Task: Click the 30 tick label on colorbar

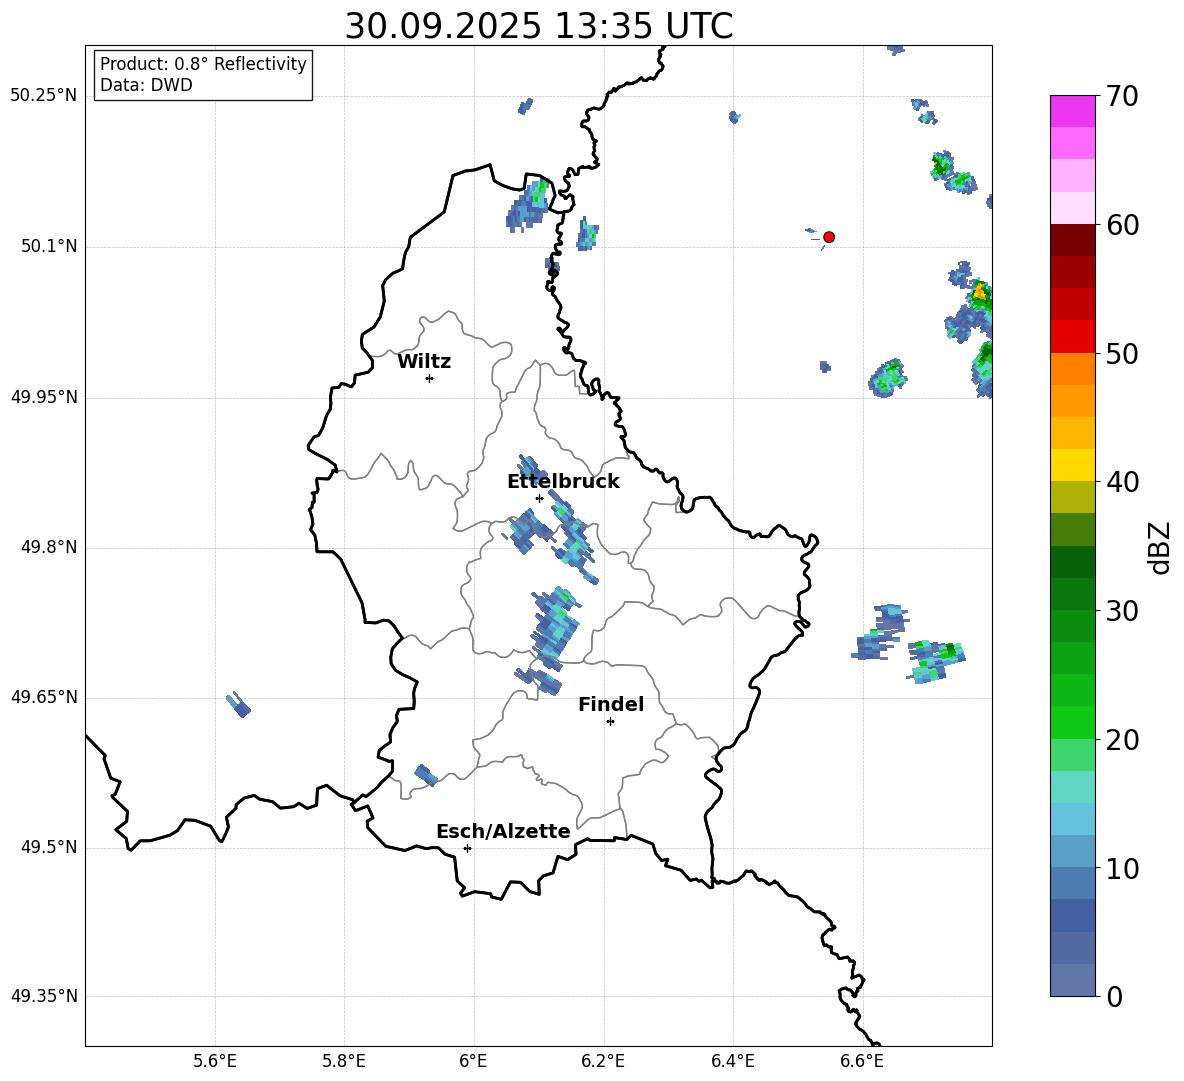Action: click(1122, 611)
